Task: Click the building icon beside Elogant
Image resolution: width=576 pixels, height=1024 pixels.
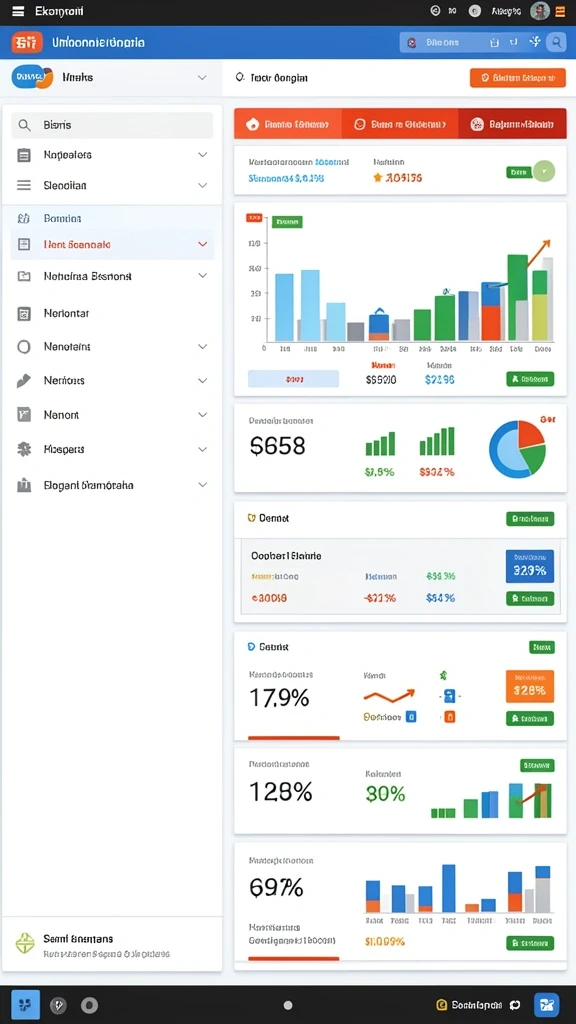Action: click(x=24, y=485)
